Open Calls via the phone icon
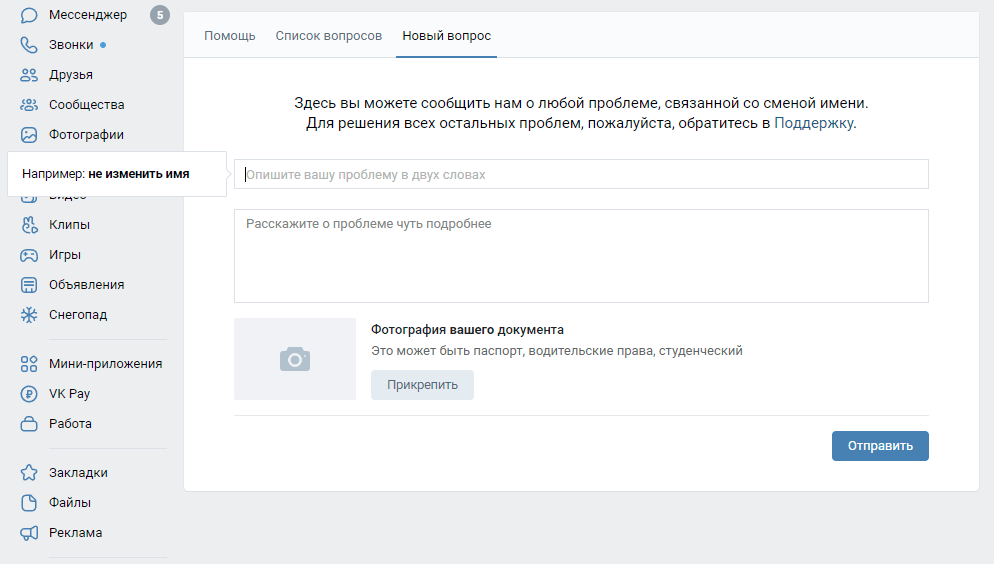Image resolution: width=994 pixels, height=564 pixels. (29, 45)
